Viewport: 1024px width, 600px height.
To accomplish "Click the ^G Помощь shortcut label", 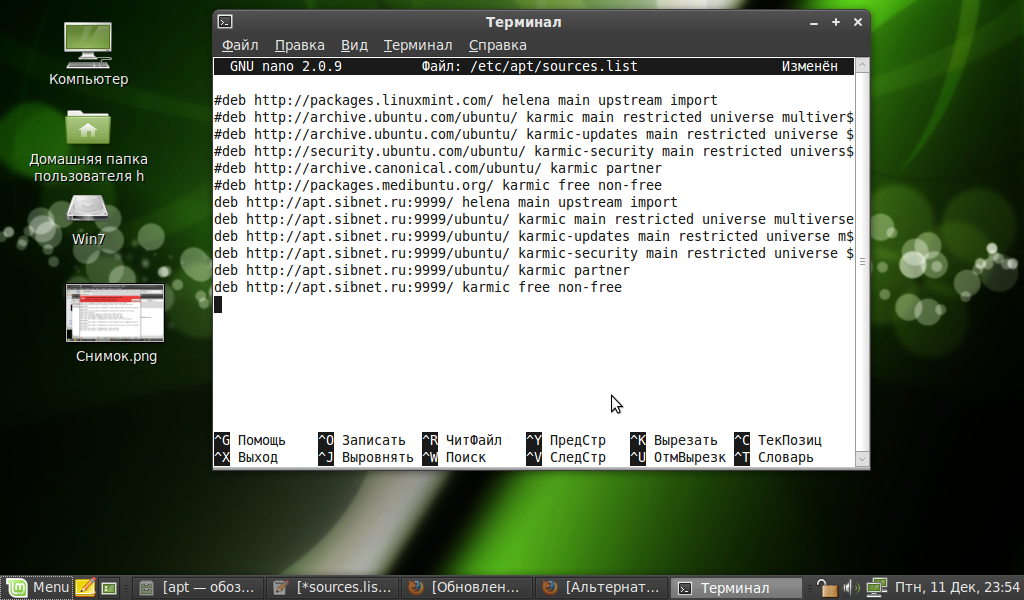I will pos(250,440).
